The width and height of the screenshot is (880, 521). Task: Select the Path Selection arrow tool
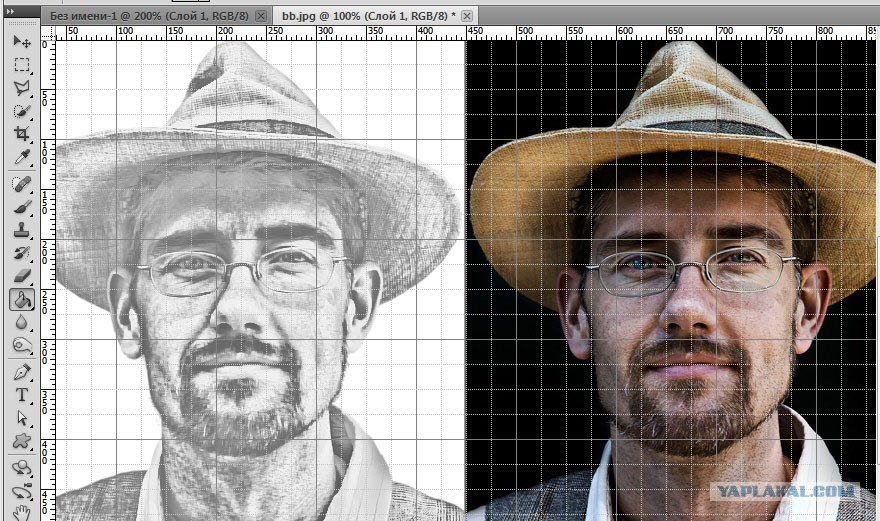coord(22,418)
